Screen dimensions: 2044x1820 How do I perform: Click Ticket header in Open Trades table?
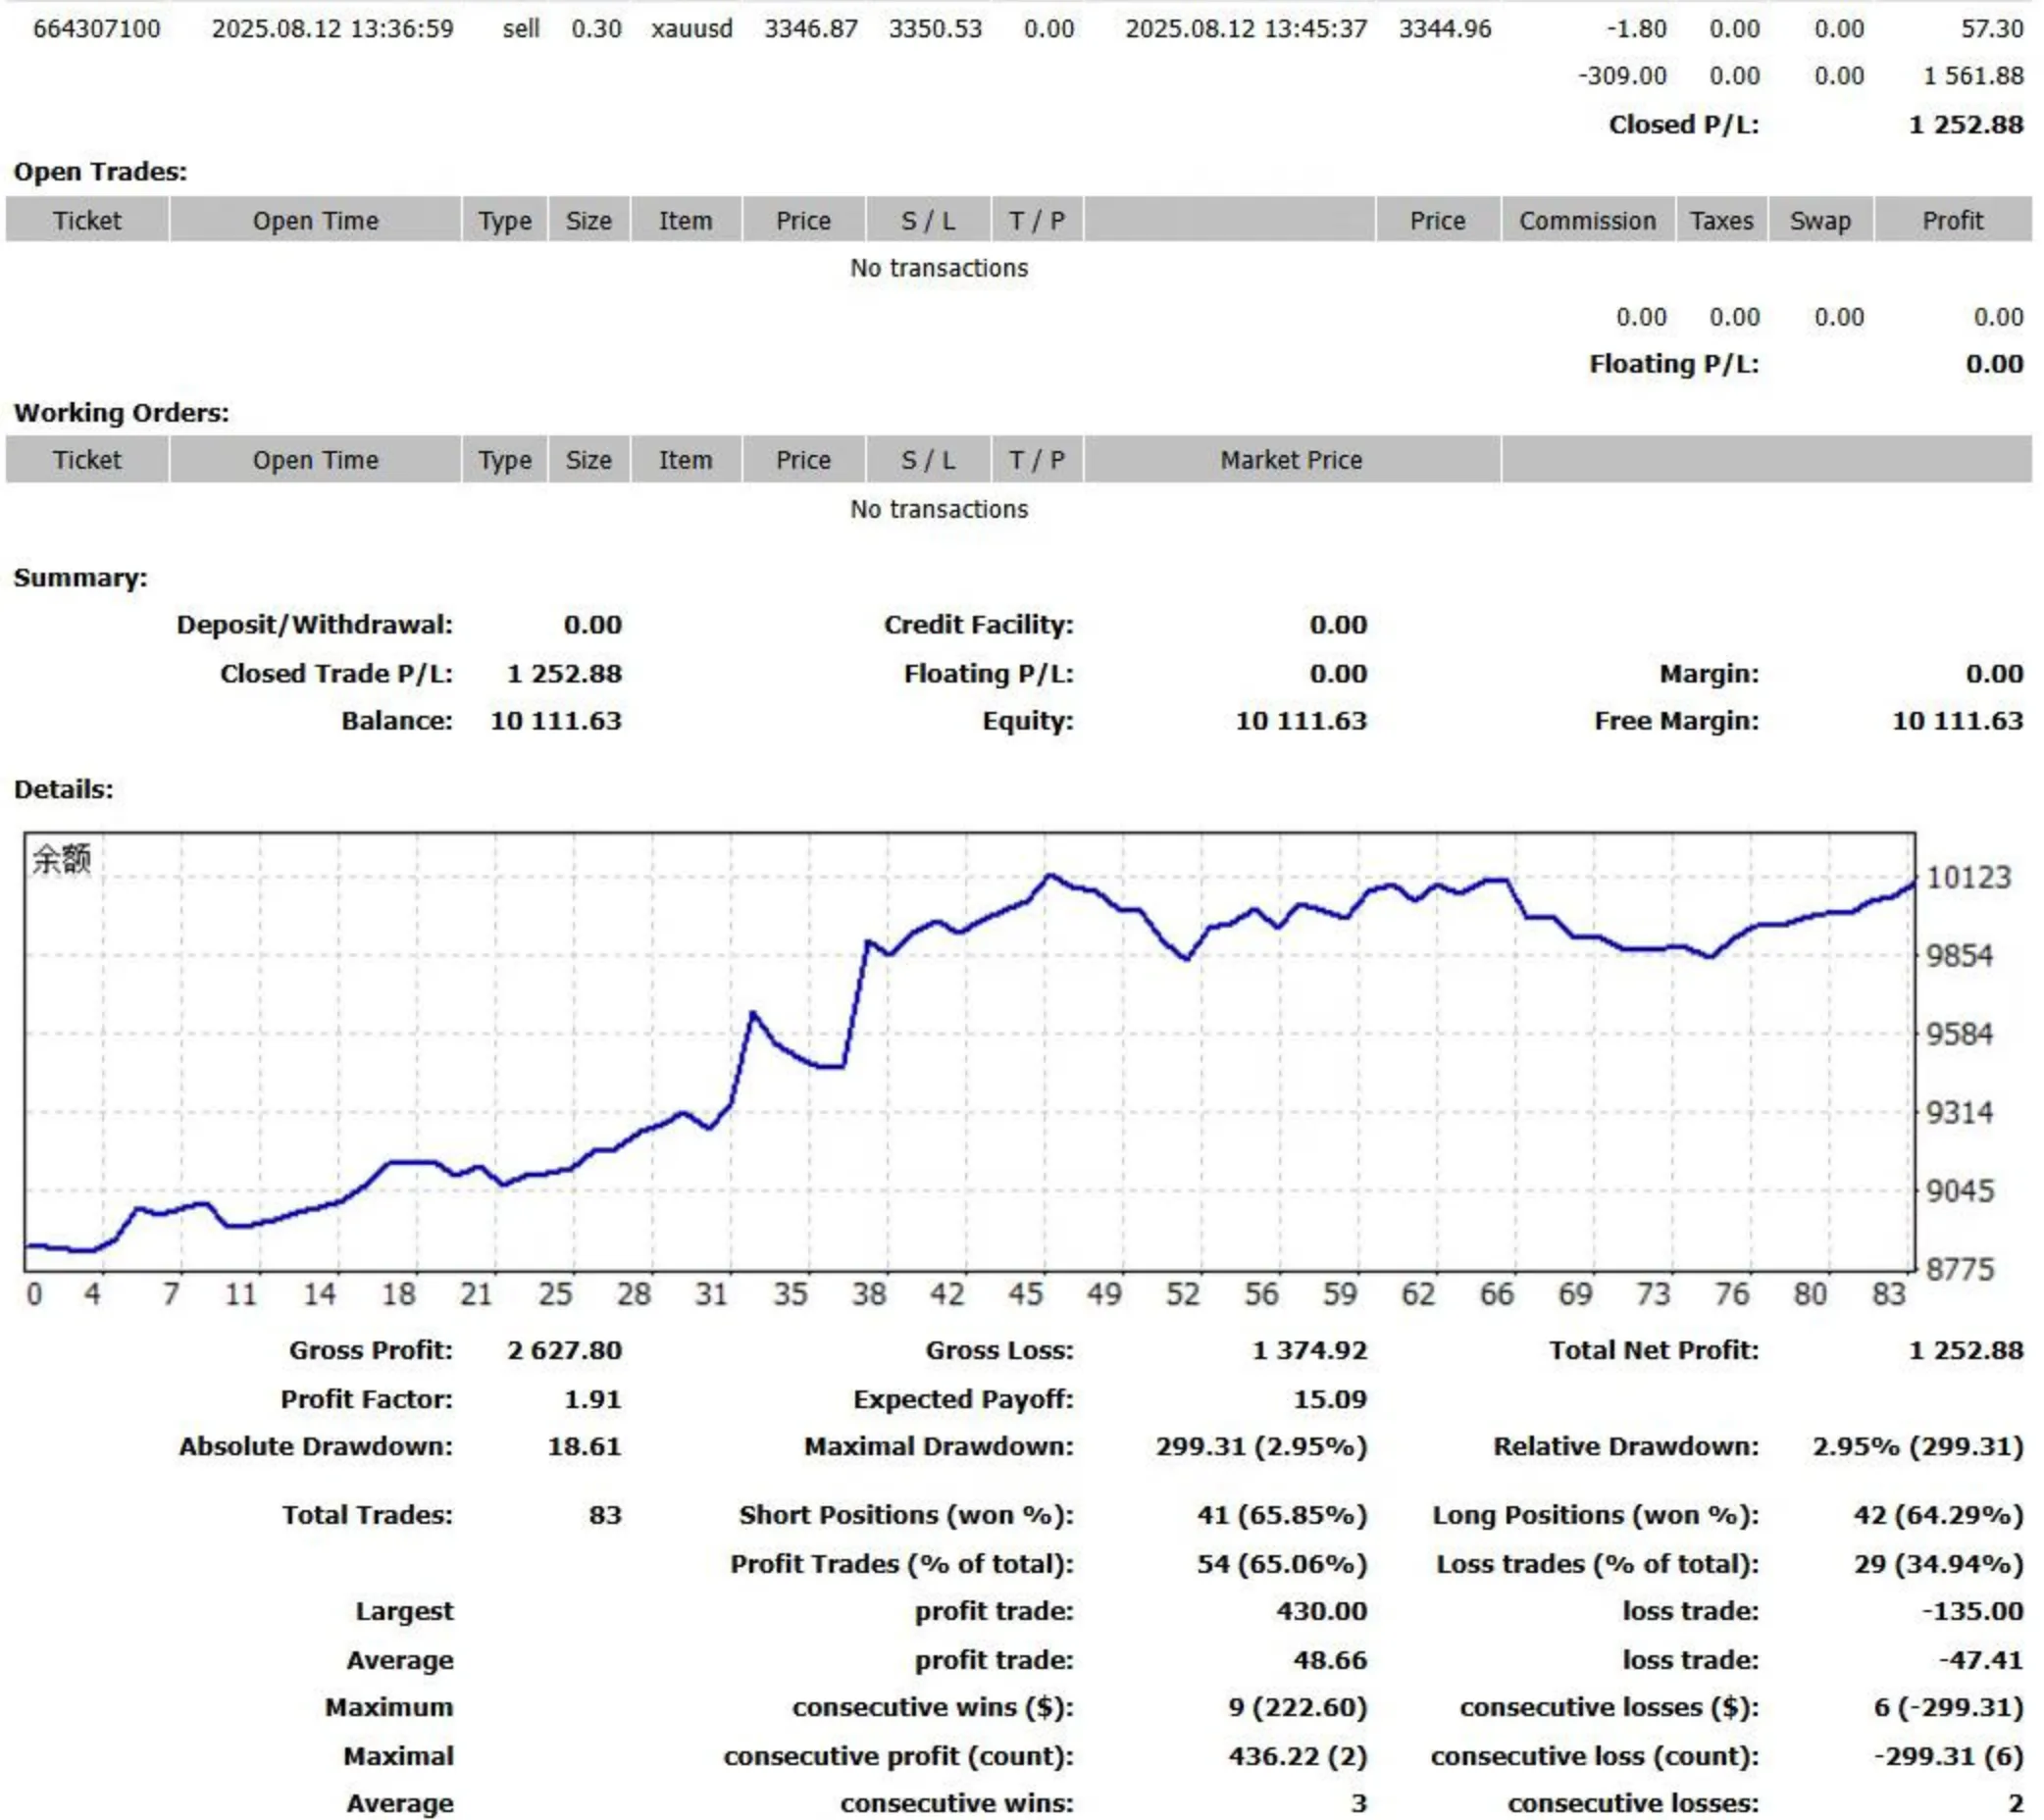point(87,221)
